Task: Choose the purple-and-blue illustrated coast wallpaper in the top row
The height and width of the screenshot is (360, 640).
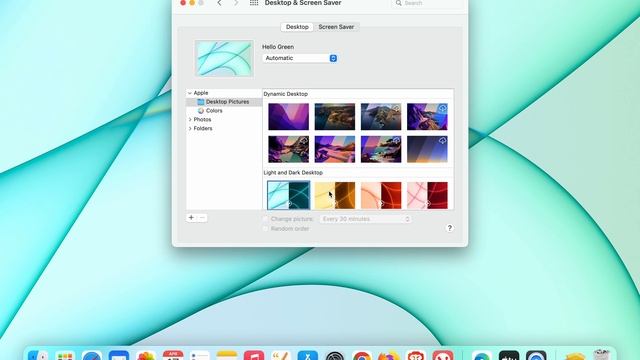Action: coord(427,117)
